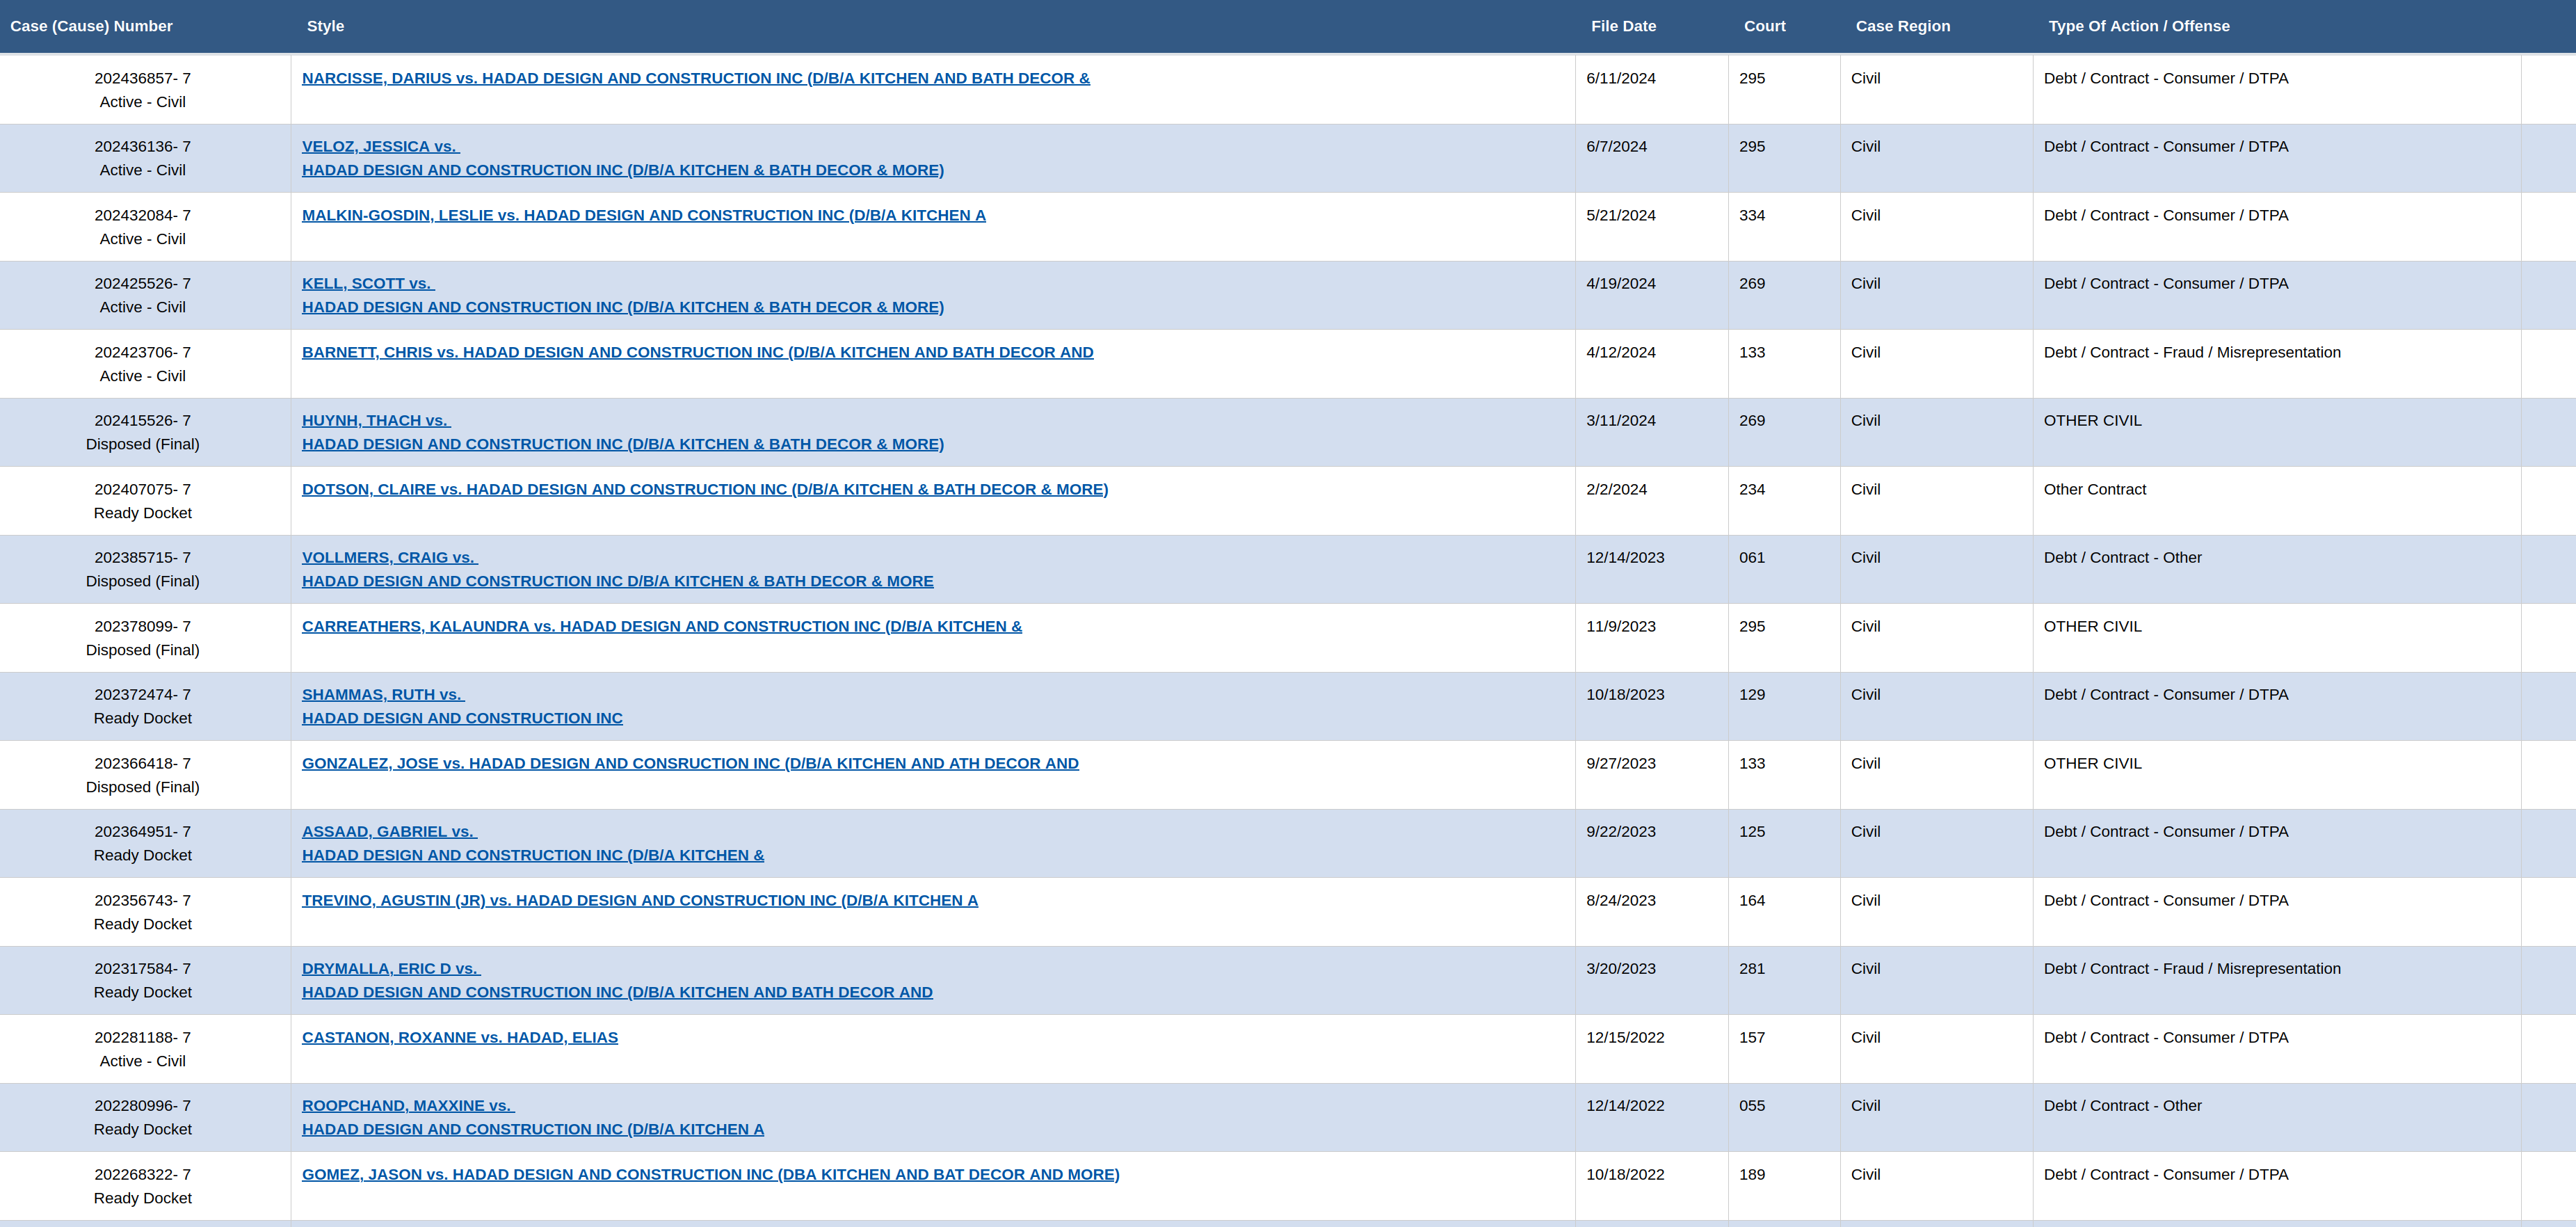Click the file date 2/2/2024
Viewport: 2576px width, 1227px height.
click(x=1616, y=489)
